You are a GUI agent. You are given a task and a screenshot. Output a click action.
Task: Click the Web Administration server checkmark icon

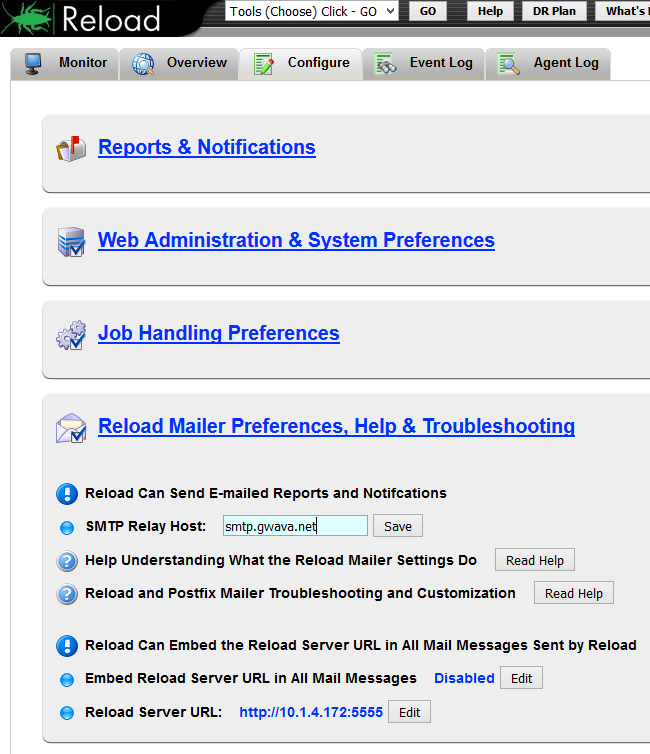click(71, 241)
